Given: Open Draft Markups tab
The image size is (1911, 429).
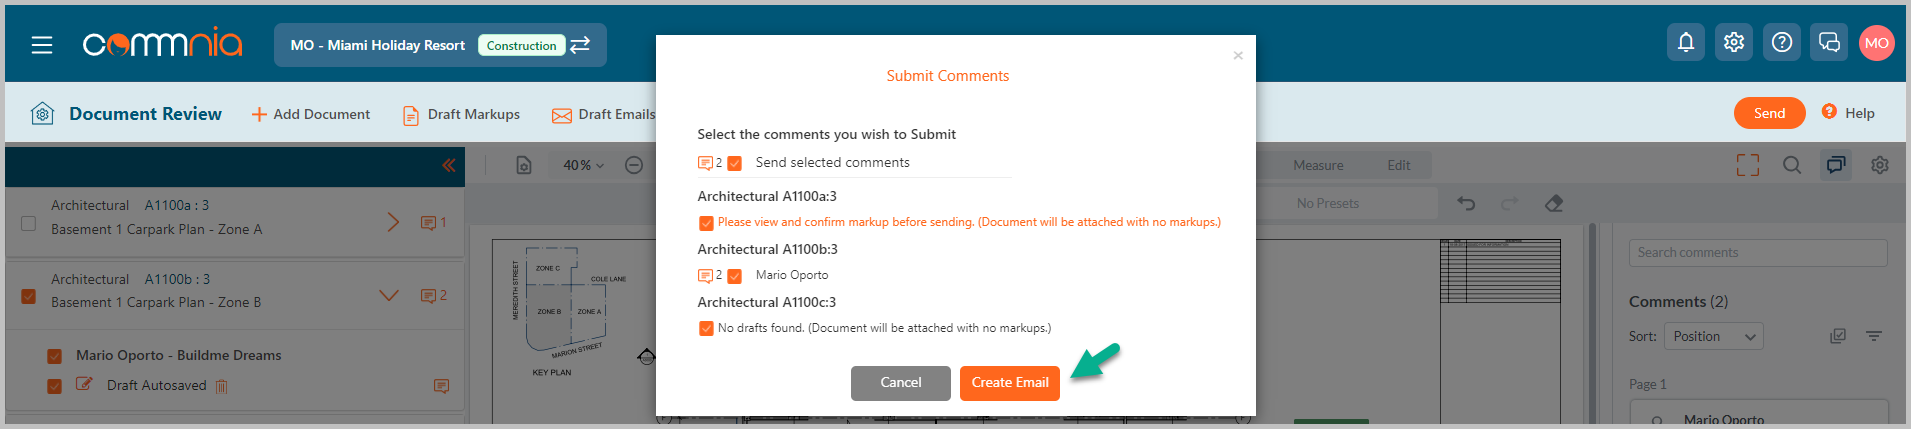Looking at the screenshot, I should (461, 115).
